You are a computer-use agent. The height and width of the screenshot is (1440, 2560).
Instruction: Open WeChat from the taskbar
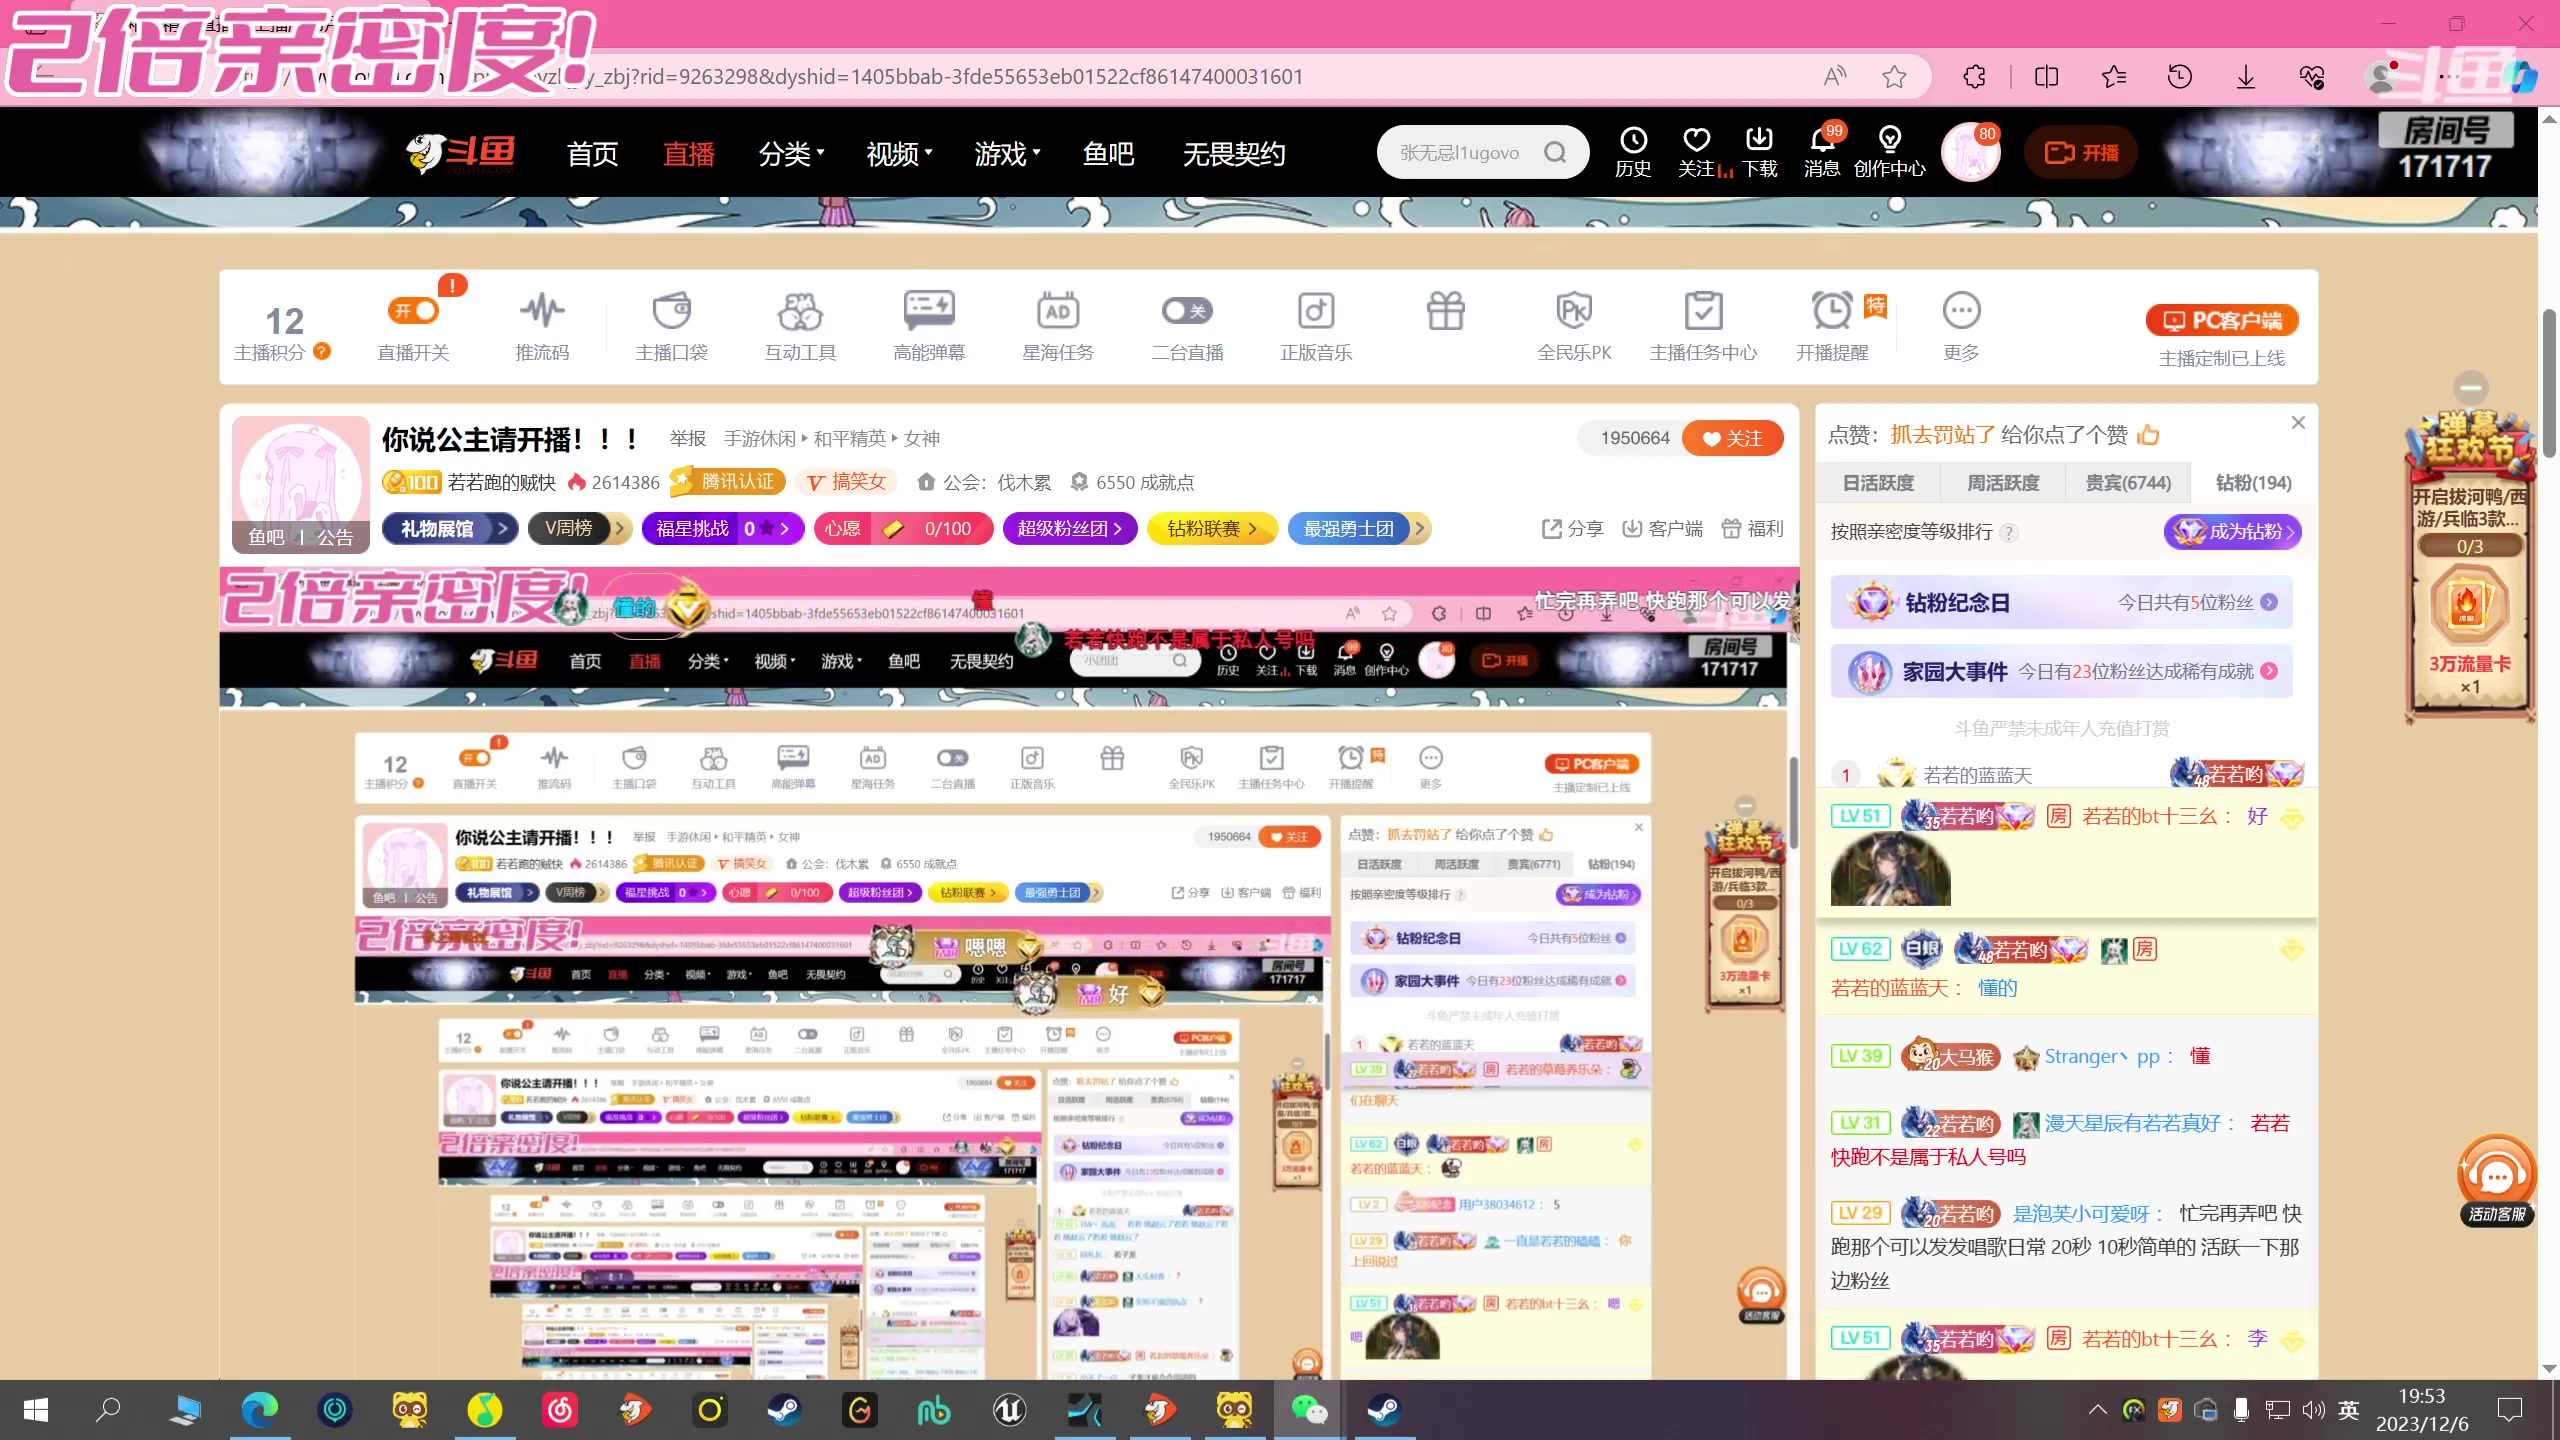point(1310,1410)
